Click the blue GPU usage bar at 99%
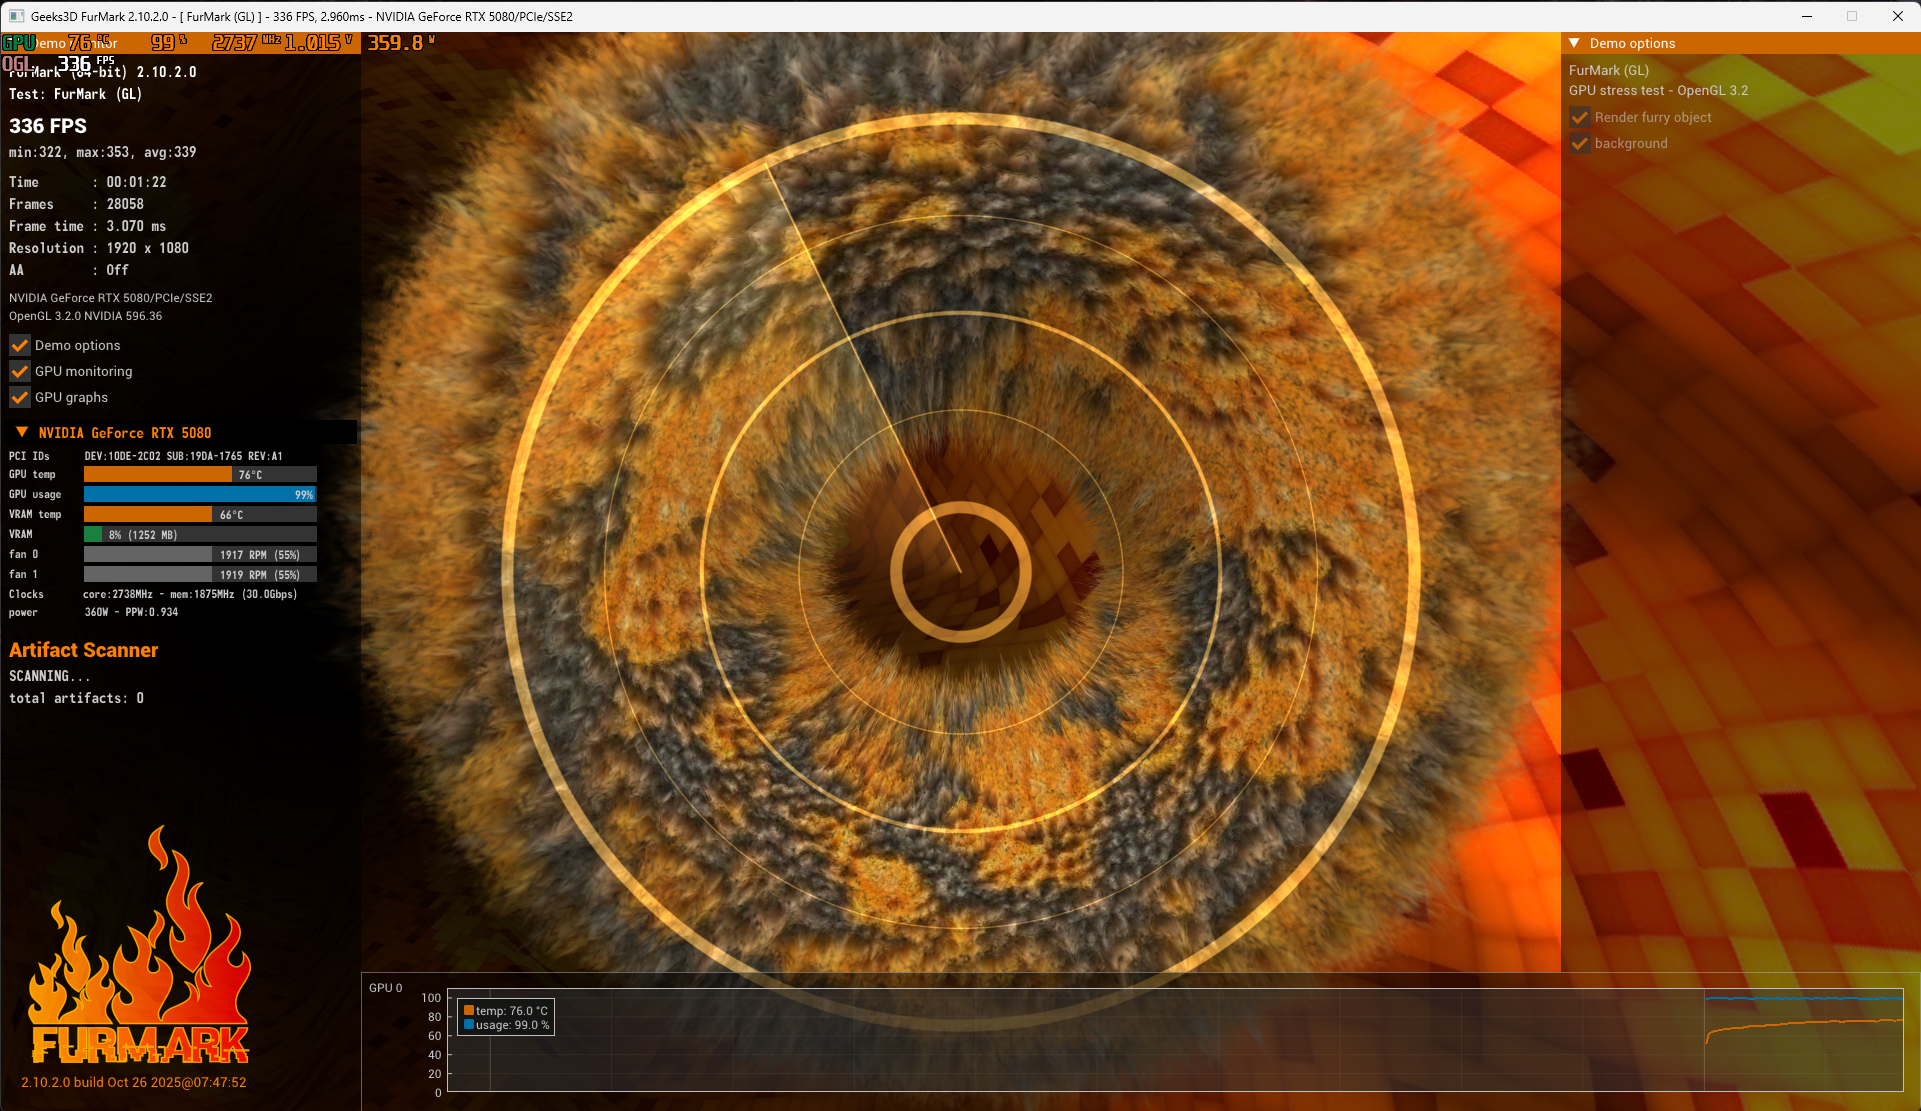Viewport: 1921px width, 1111px height. point(200,495)
